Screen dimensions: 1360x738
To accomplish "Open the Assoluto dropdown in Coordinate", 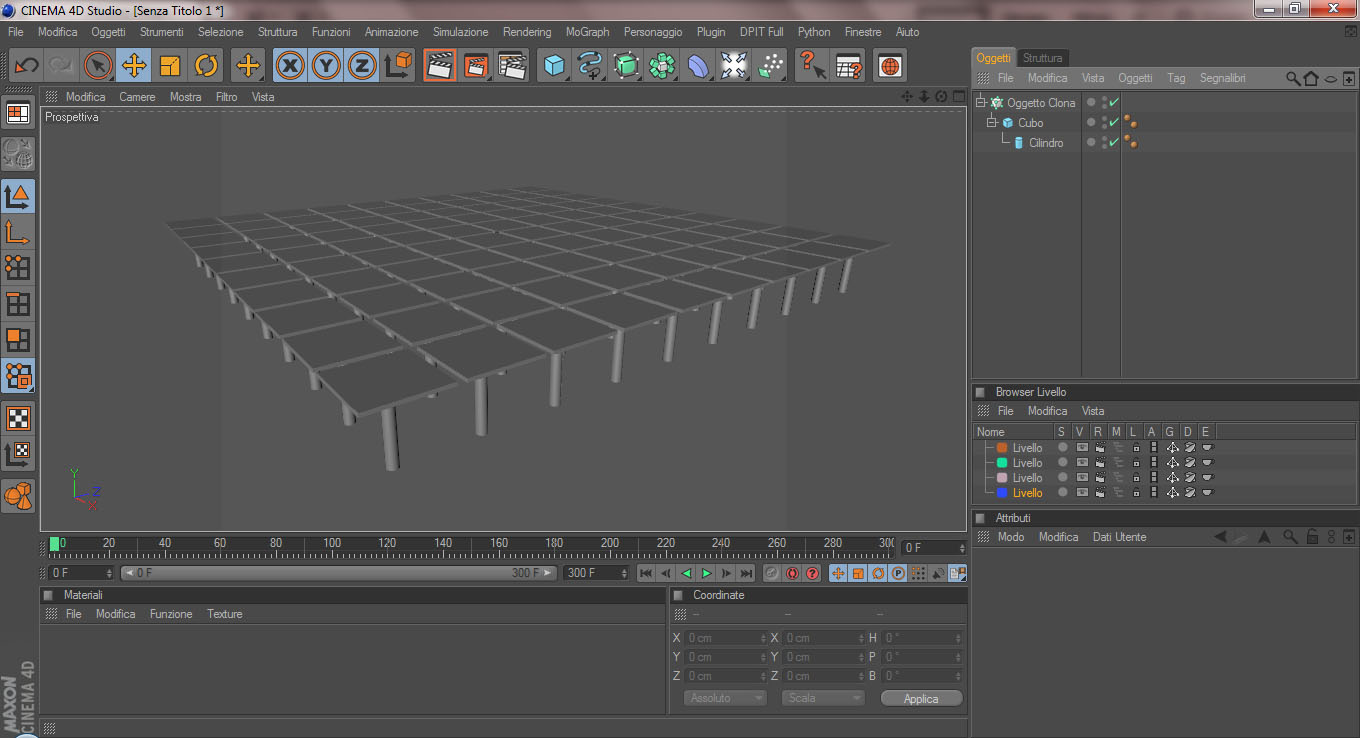I will [725, 698].
